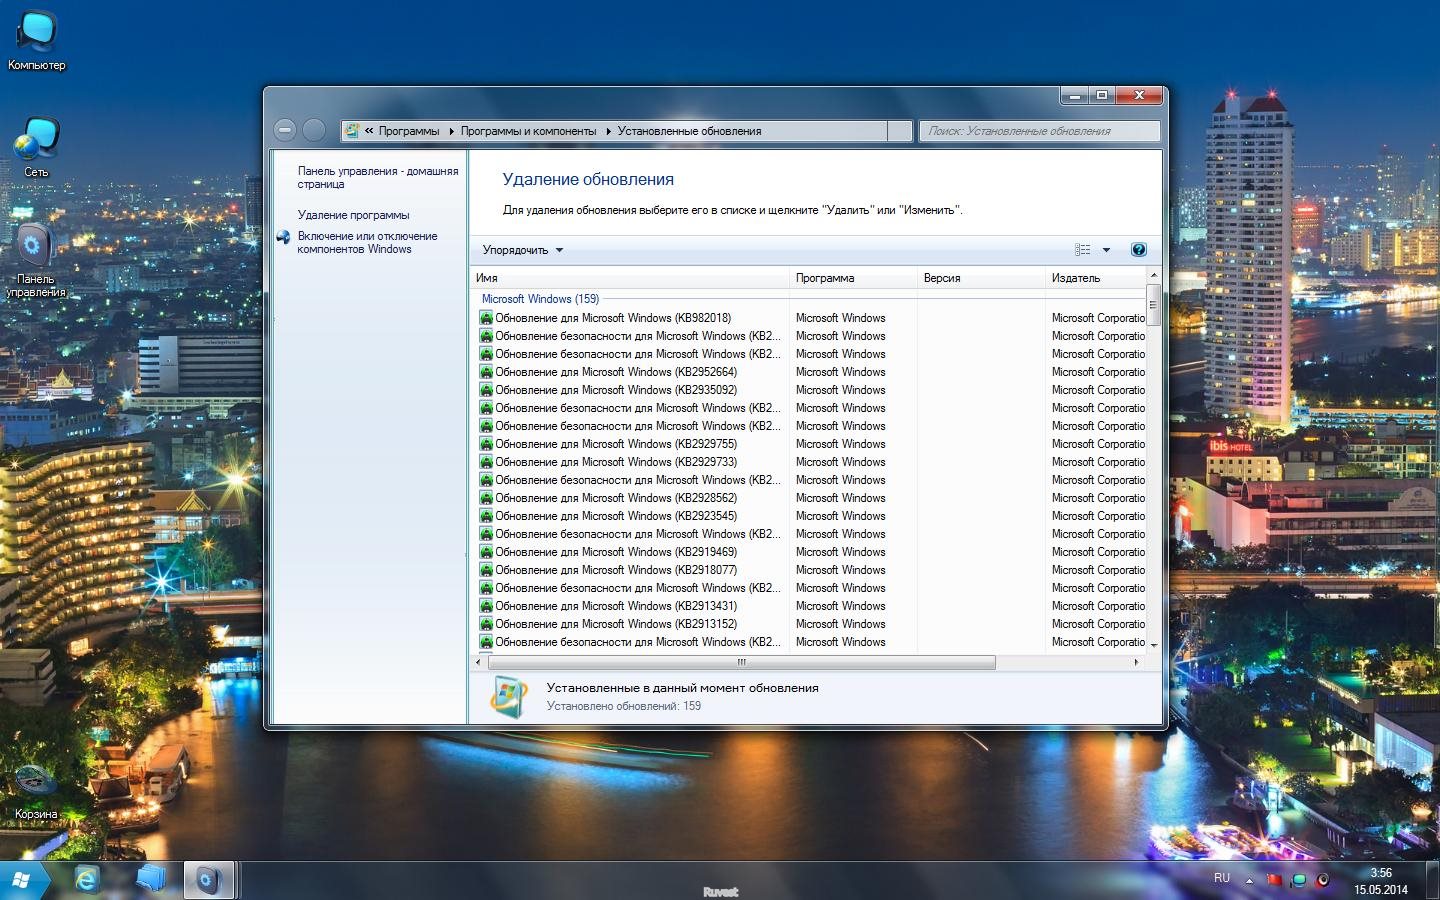Click the vertical scrollbar up arrow

coord(1153,275)
